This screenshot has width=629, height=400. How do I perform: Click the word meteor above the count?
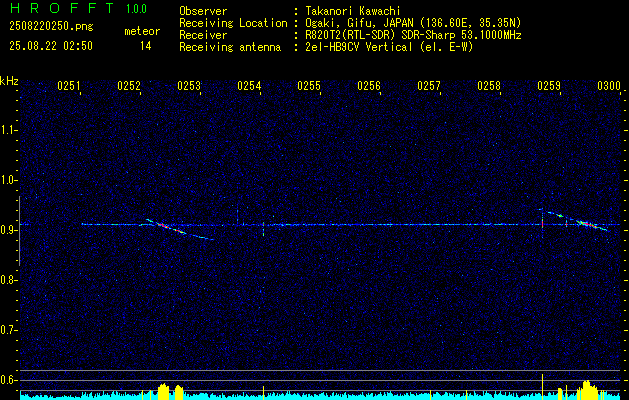[142, 31]
